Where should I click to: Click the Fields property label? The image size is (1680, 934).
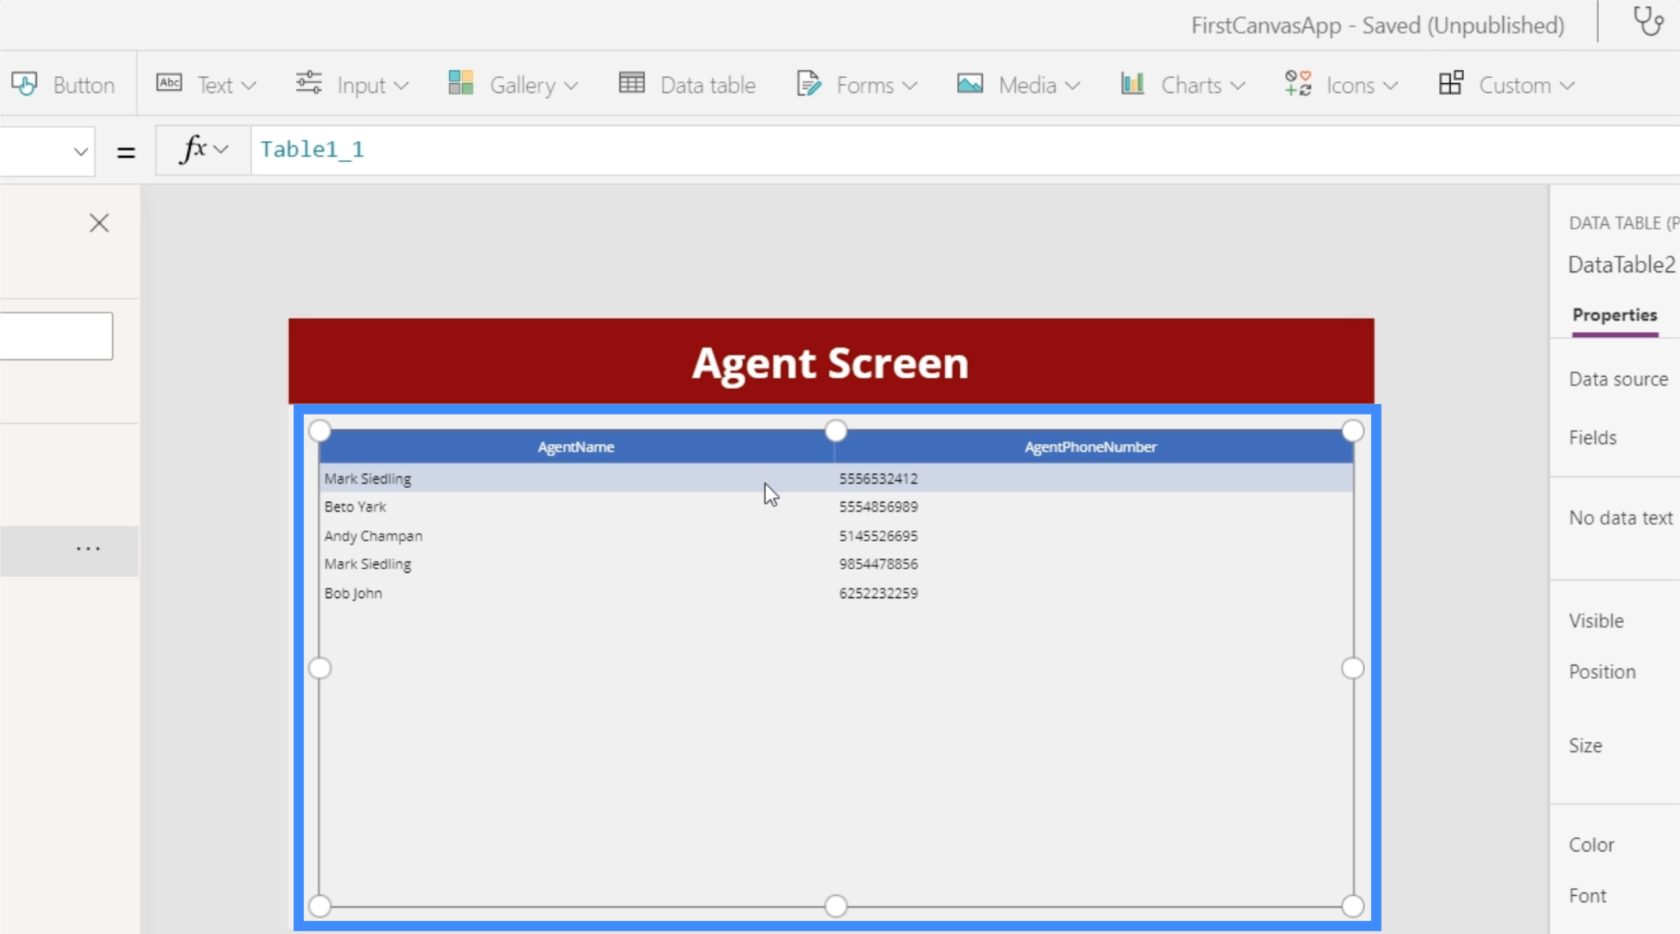1592,437
